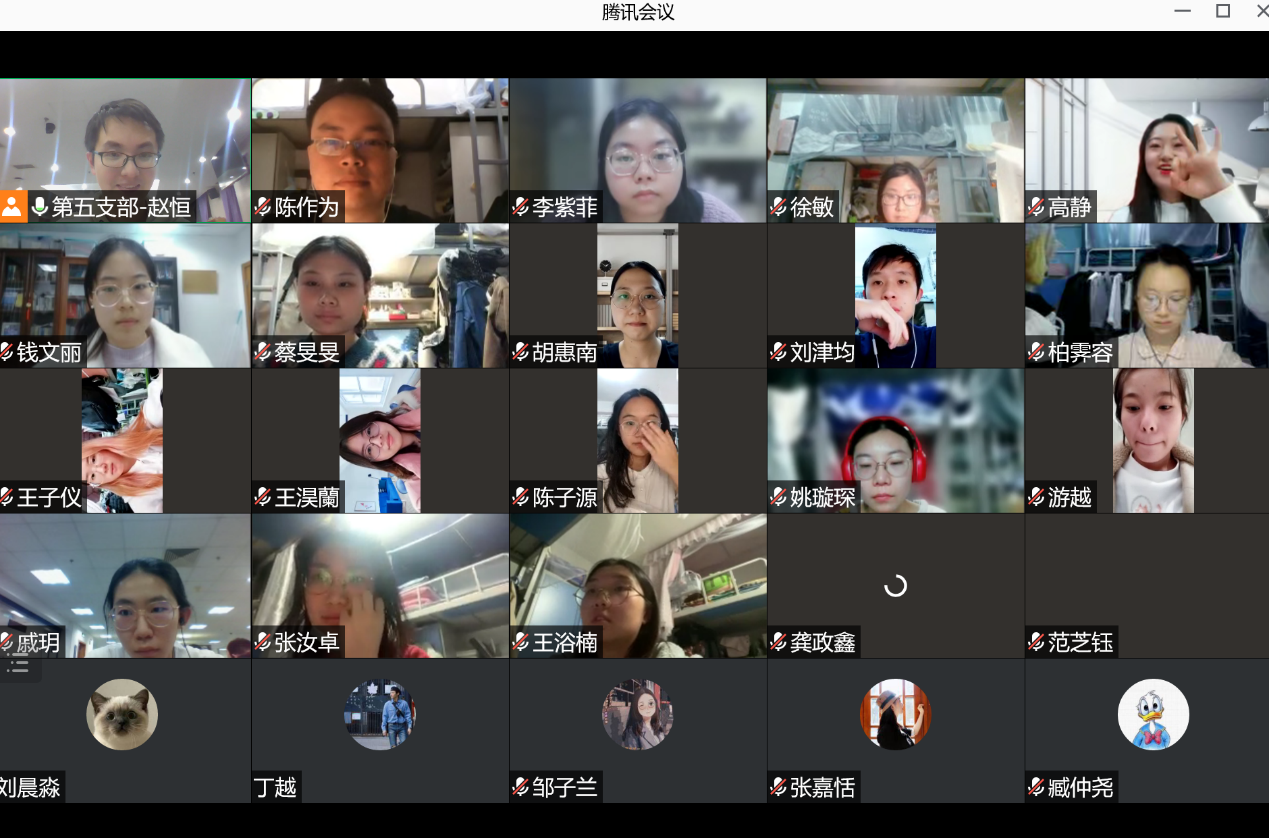1269x838 pixels.
Task: Click the muted mic icon next to 陈作为
Action: pos(263,207)
